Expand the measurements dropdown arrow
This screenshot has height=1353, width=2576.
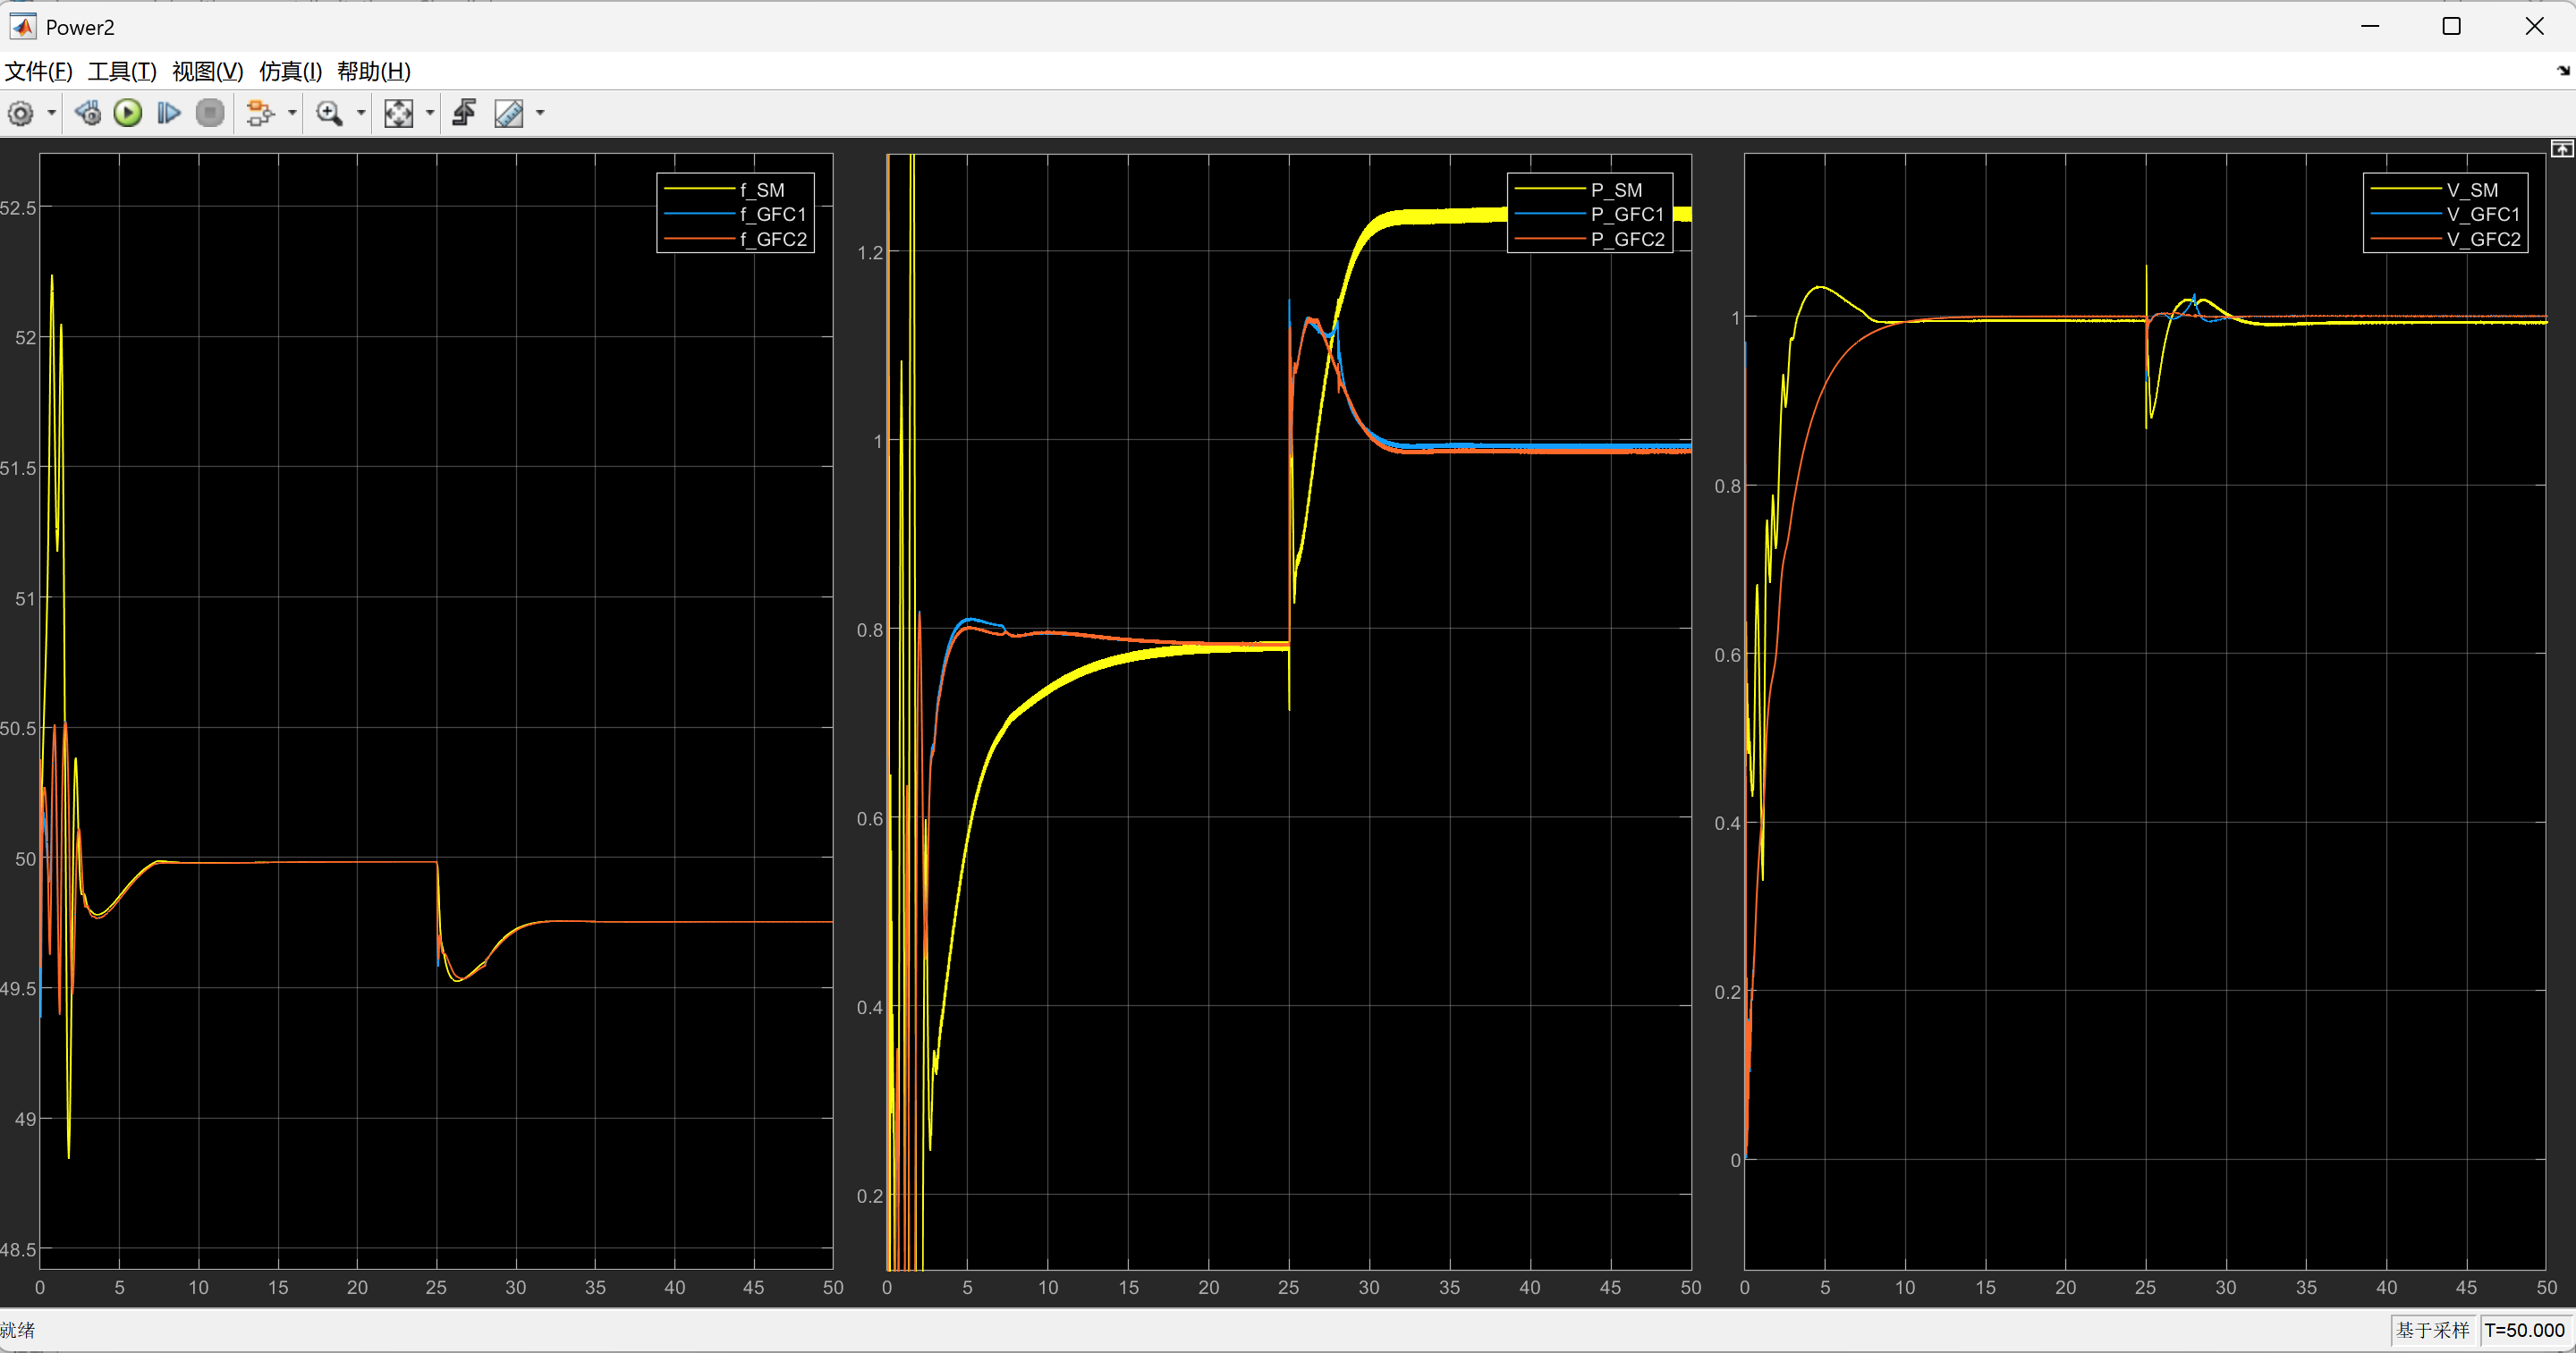(x=540, y=114)
